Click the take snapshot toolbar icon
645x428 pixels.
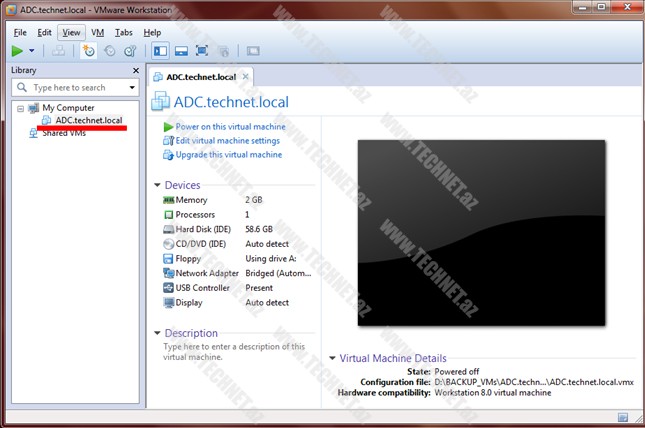coord(88,51)
